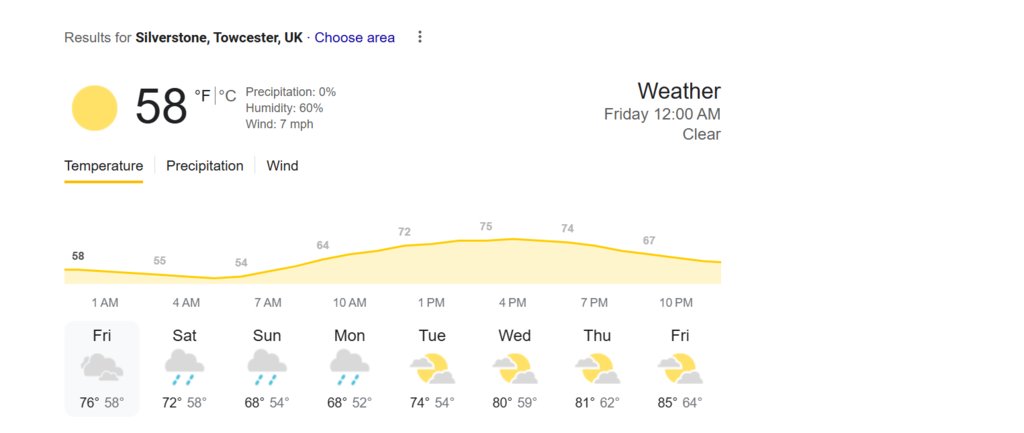
Task: Click the 10 PM hour label
Action: tap(676, 303)
